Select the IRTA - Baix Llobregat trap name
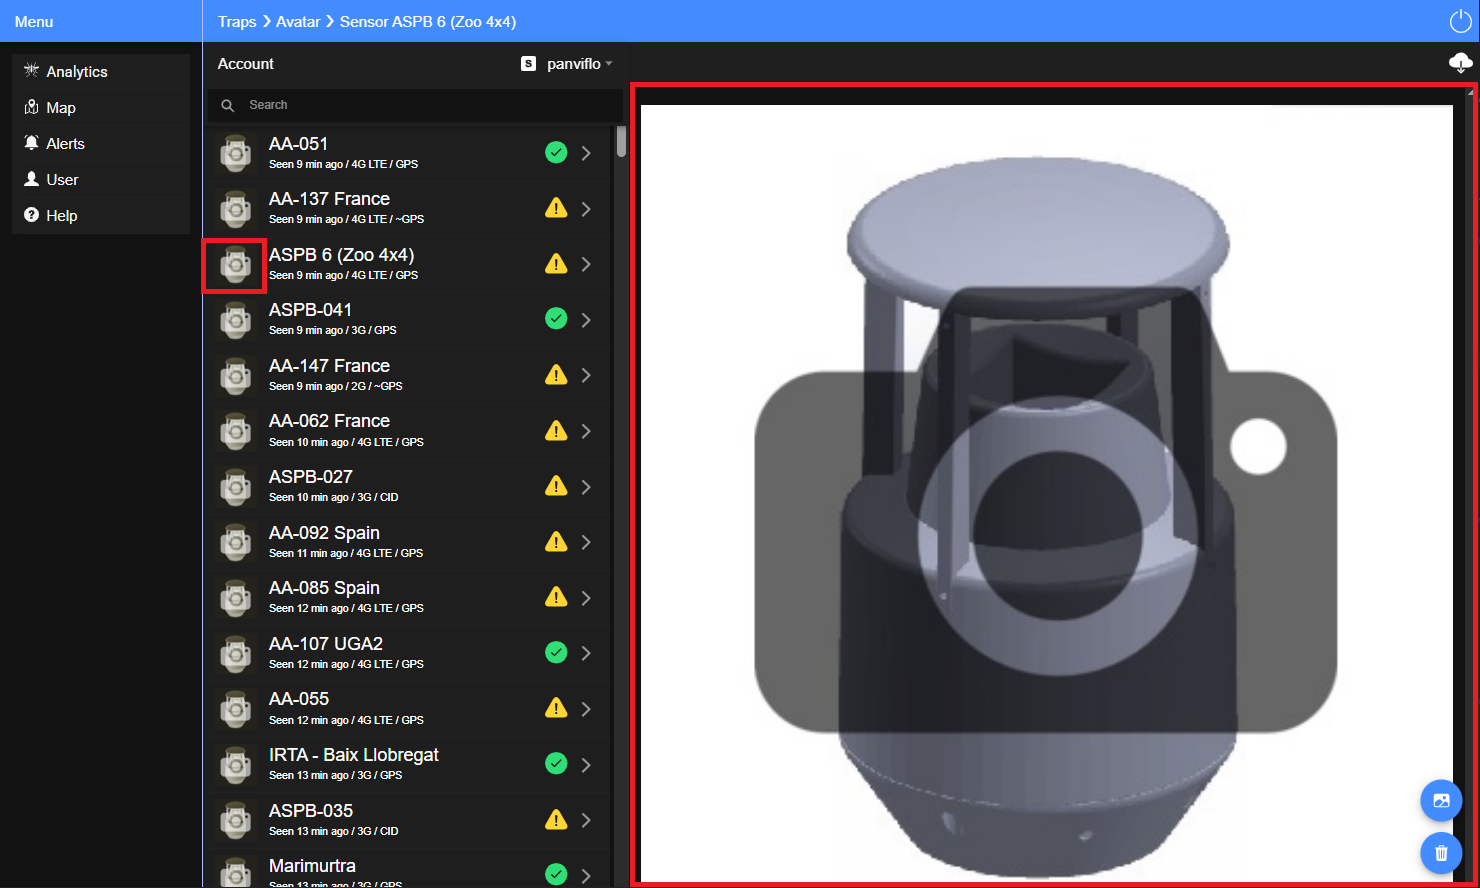Viewport: 1480px width, 888px height. coord(354,755)
